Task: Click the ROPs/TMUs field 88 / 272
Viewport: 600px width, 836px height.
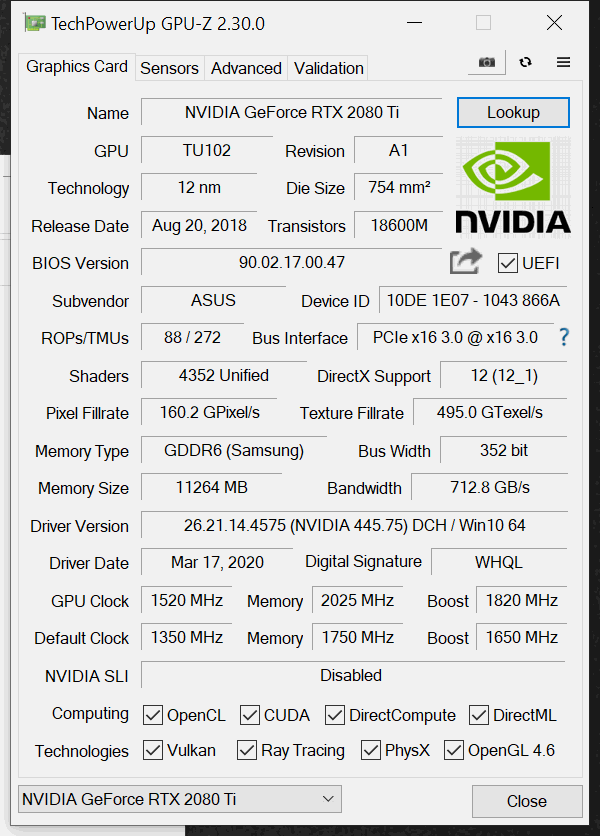Action: 192,337
